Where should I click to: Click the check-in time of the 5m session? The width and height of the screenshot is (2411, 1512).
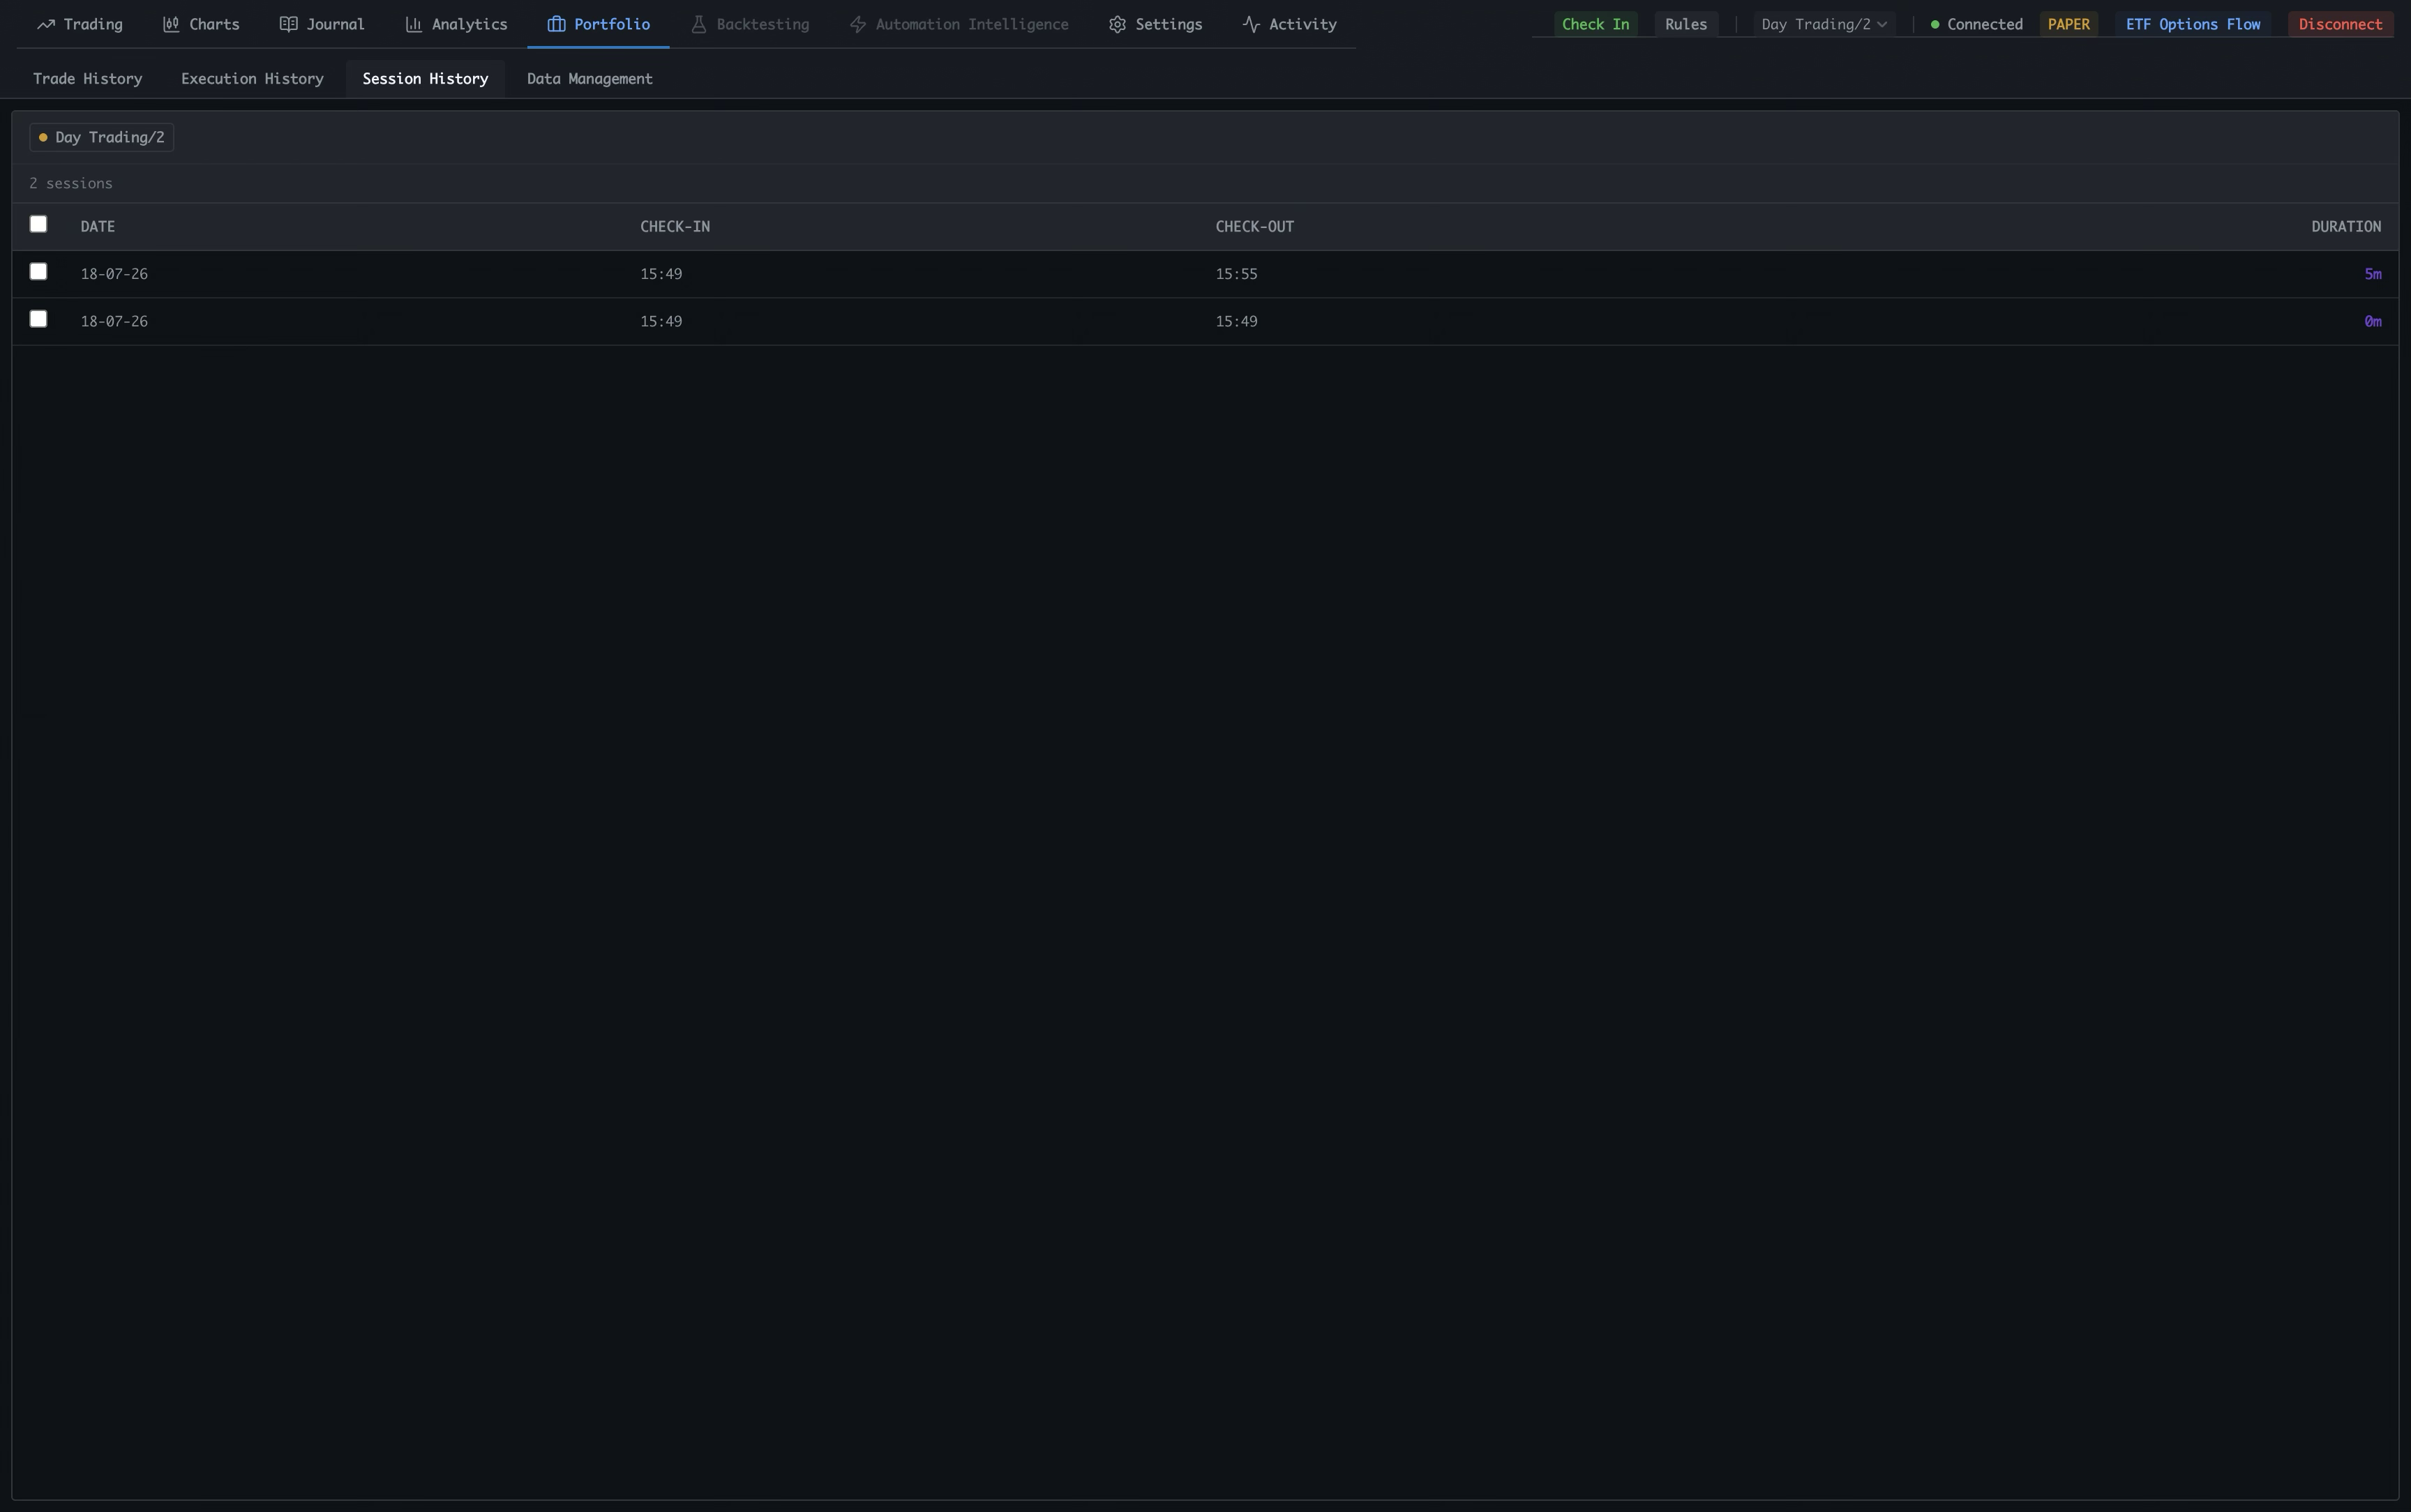[661, 274]
